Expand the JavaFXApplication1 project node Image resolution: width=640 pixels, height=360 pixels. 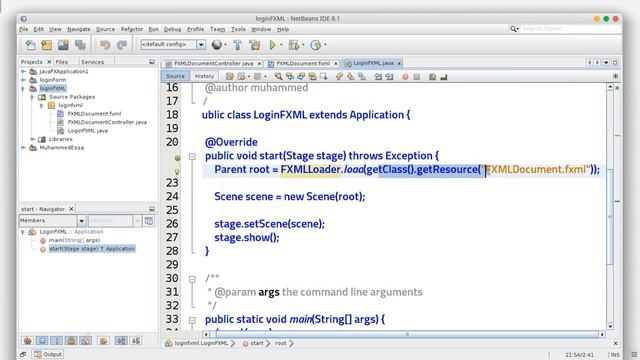[23, 71]
